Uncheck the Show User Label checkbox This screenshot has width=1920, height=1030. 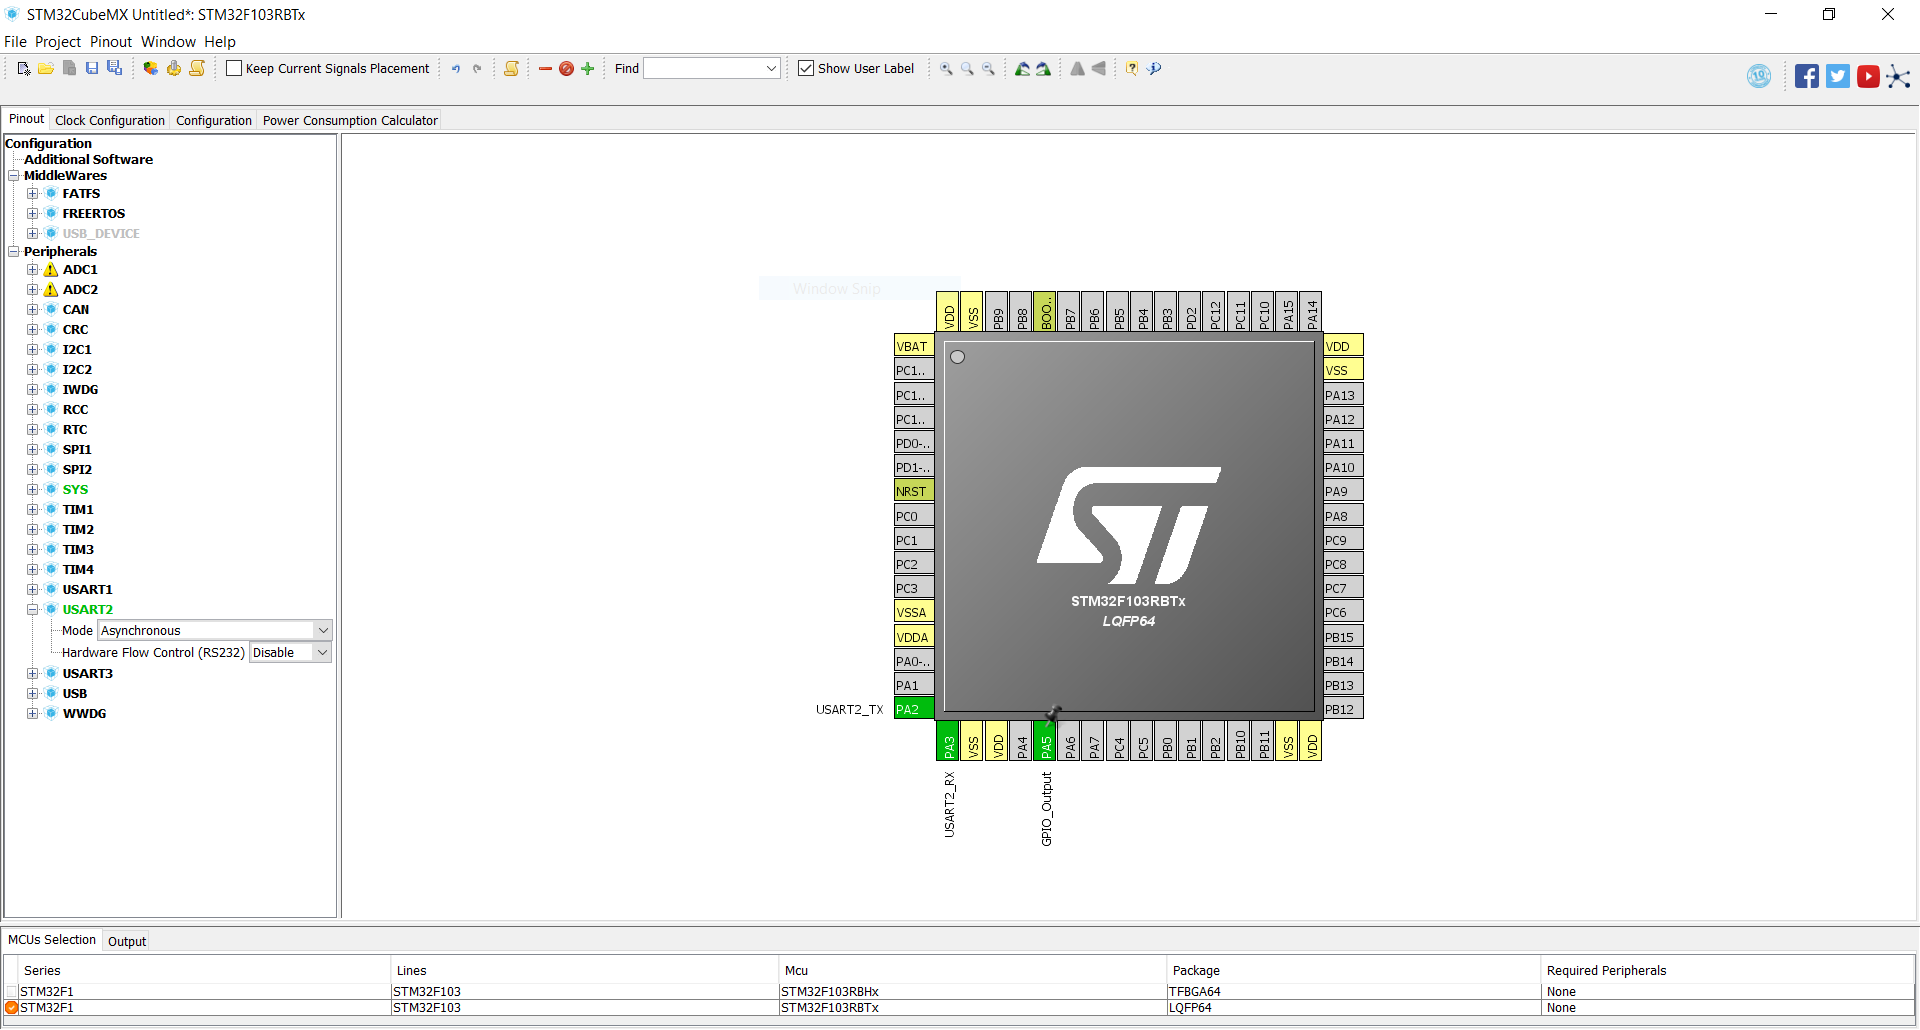pyautogui.click(x=806, y=68)
